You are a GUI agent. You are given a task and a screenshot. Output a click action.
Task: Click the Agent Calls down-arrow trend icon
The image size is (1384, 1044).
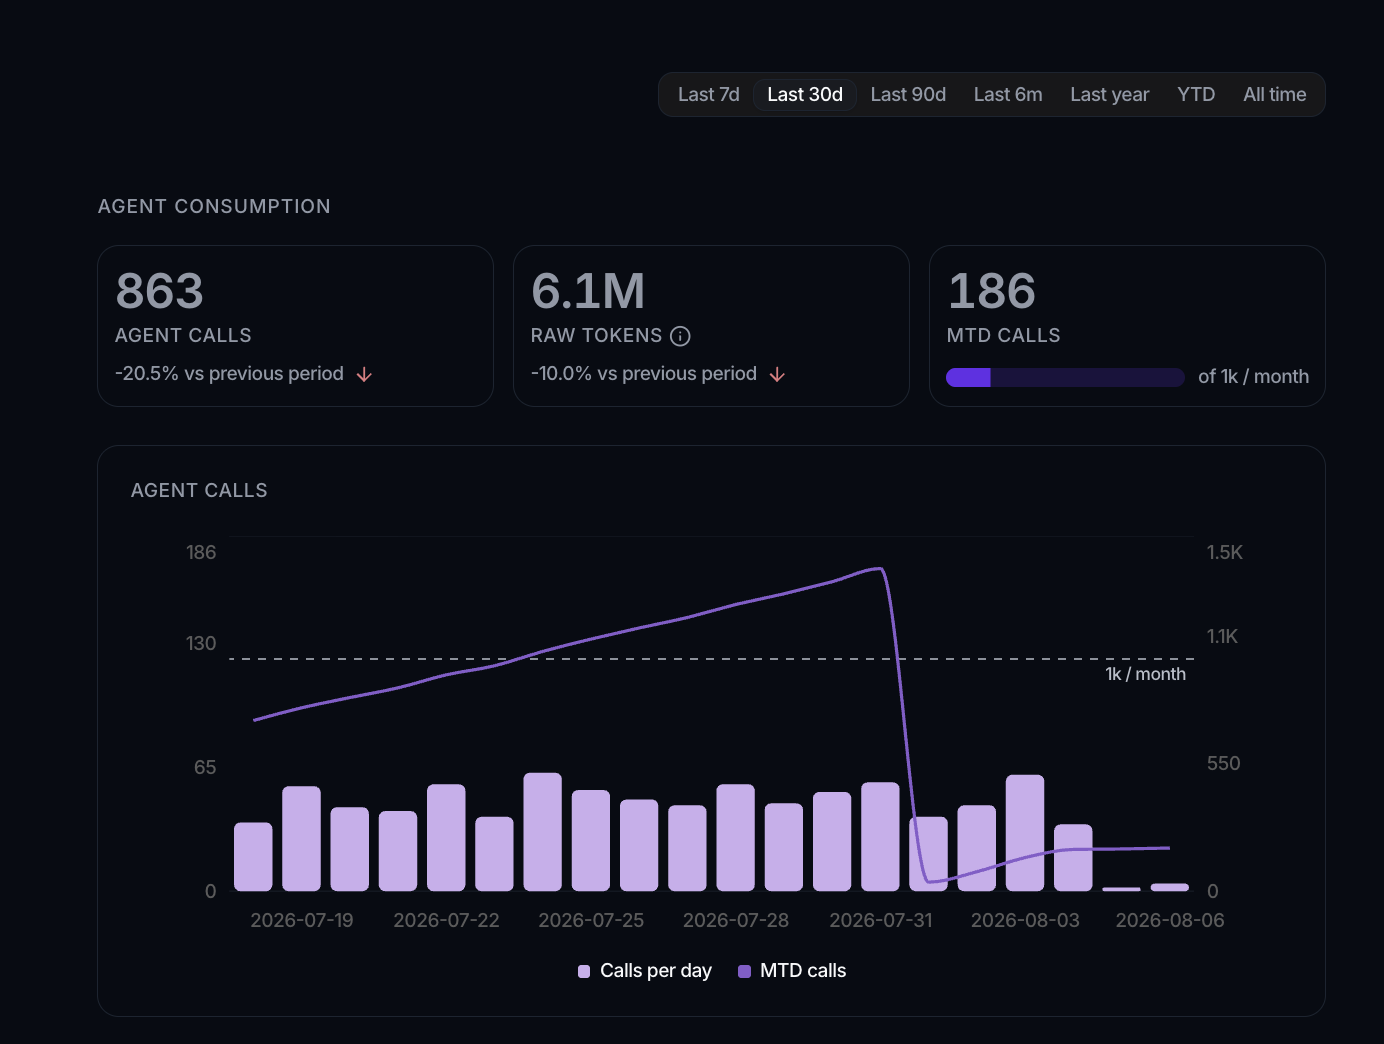[364, 374]
